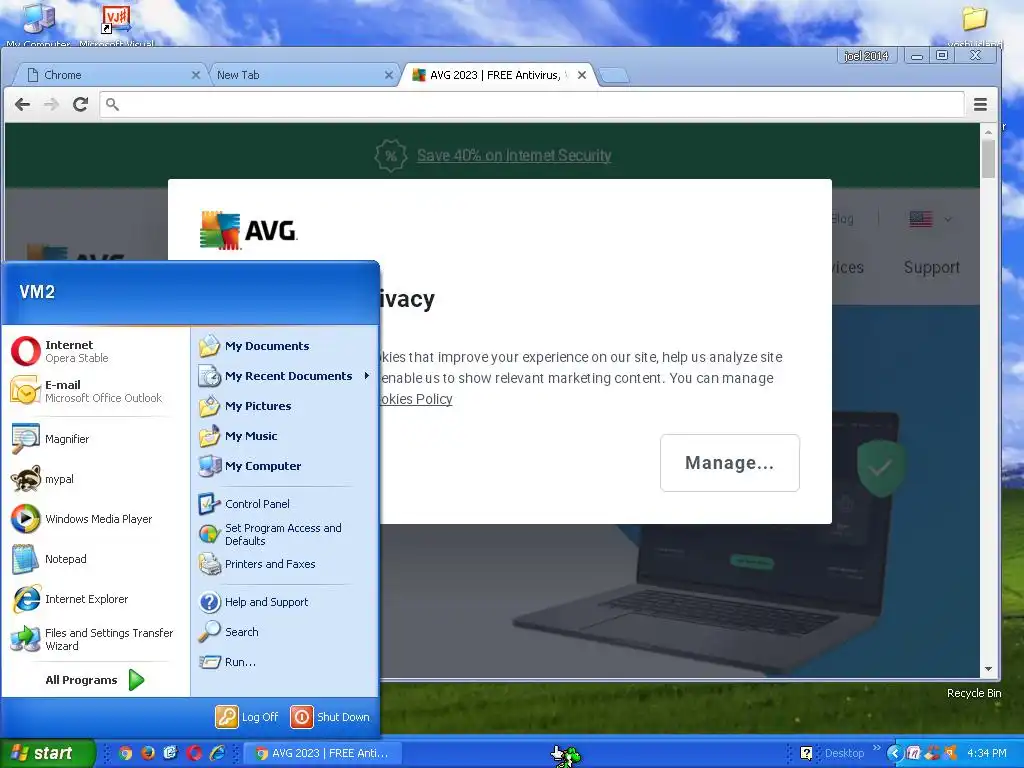Open Internet Explorer from Start menu
This screenshot has height=768, width=1024.
tap(95, 599)
